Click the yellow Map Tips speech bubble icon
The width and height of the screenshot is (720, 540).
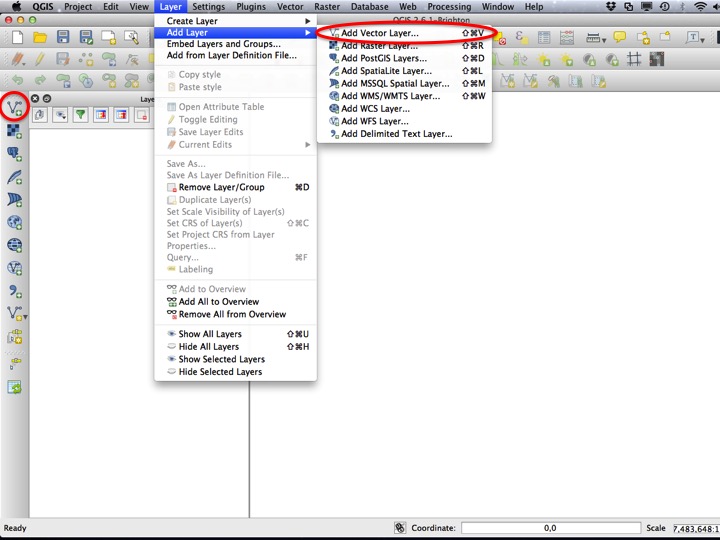620,37
